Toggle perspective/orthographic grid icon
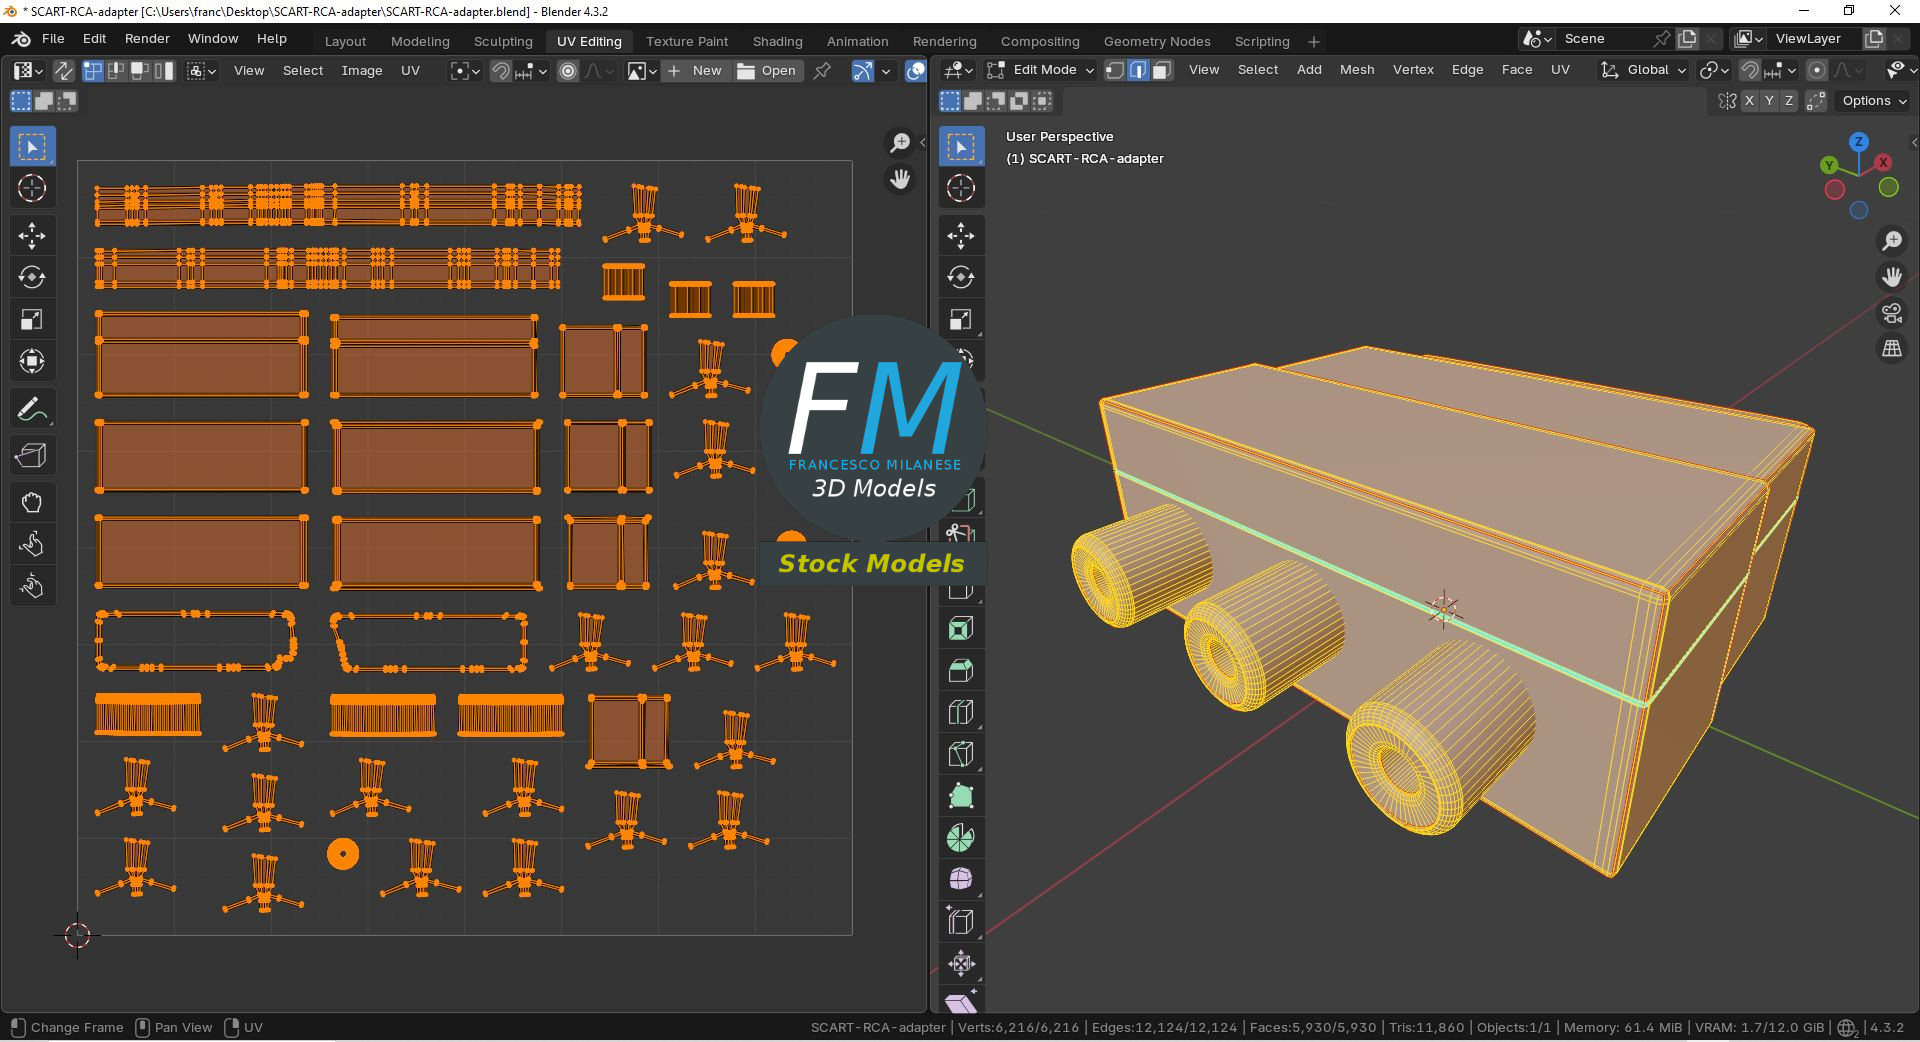This screenshot has height=1042, width=1920. click(x=1892, y=349)
